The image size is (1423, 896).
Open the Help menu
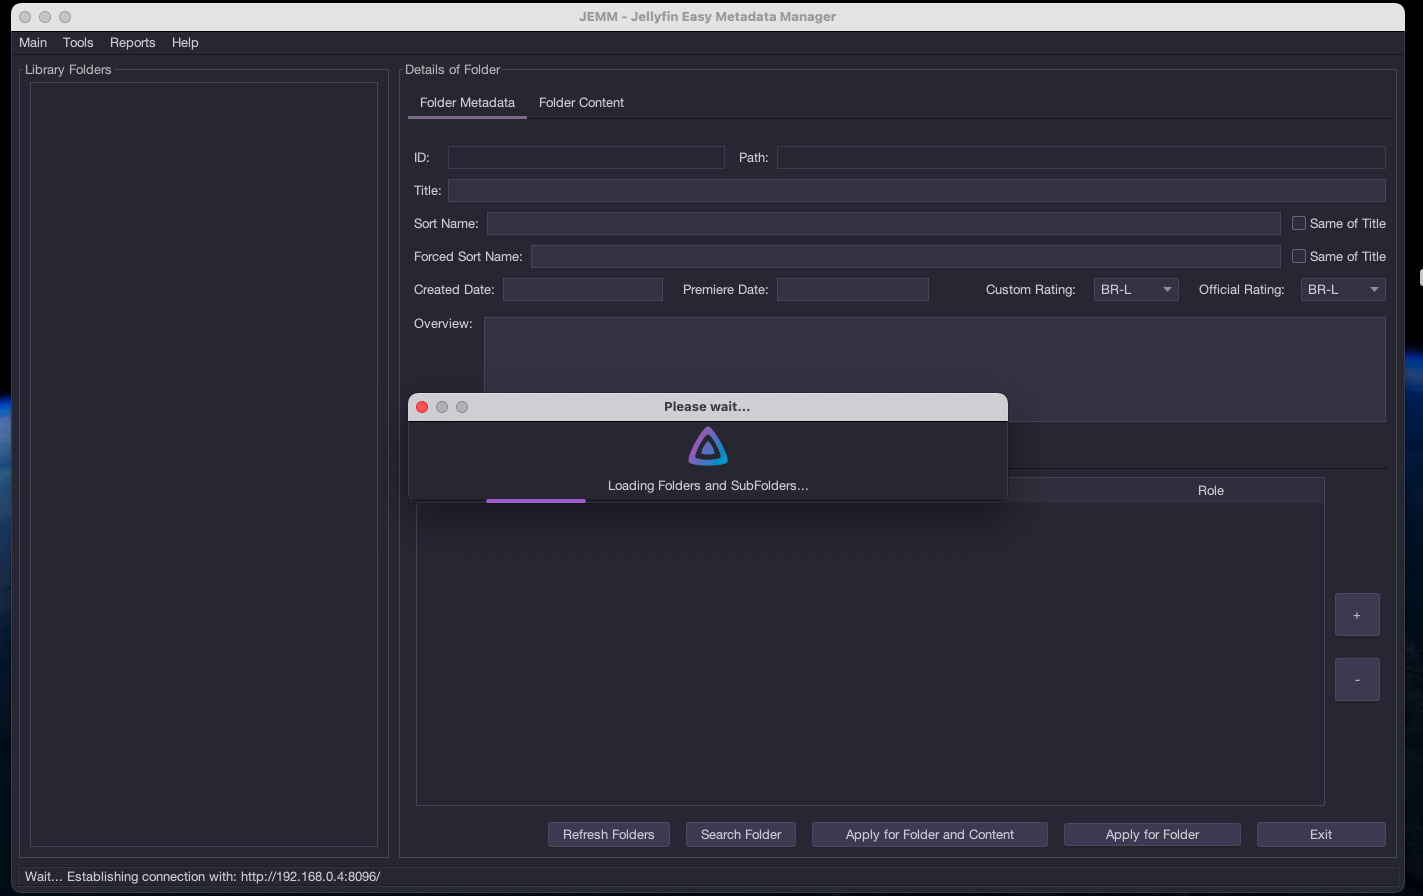[x=185, y=42]
